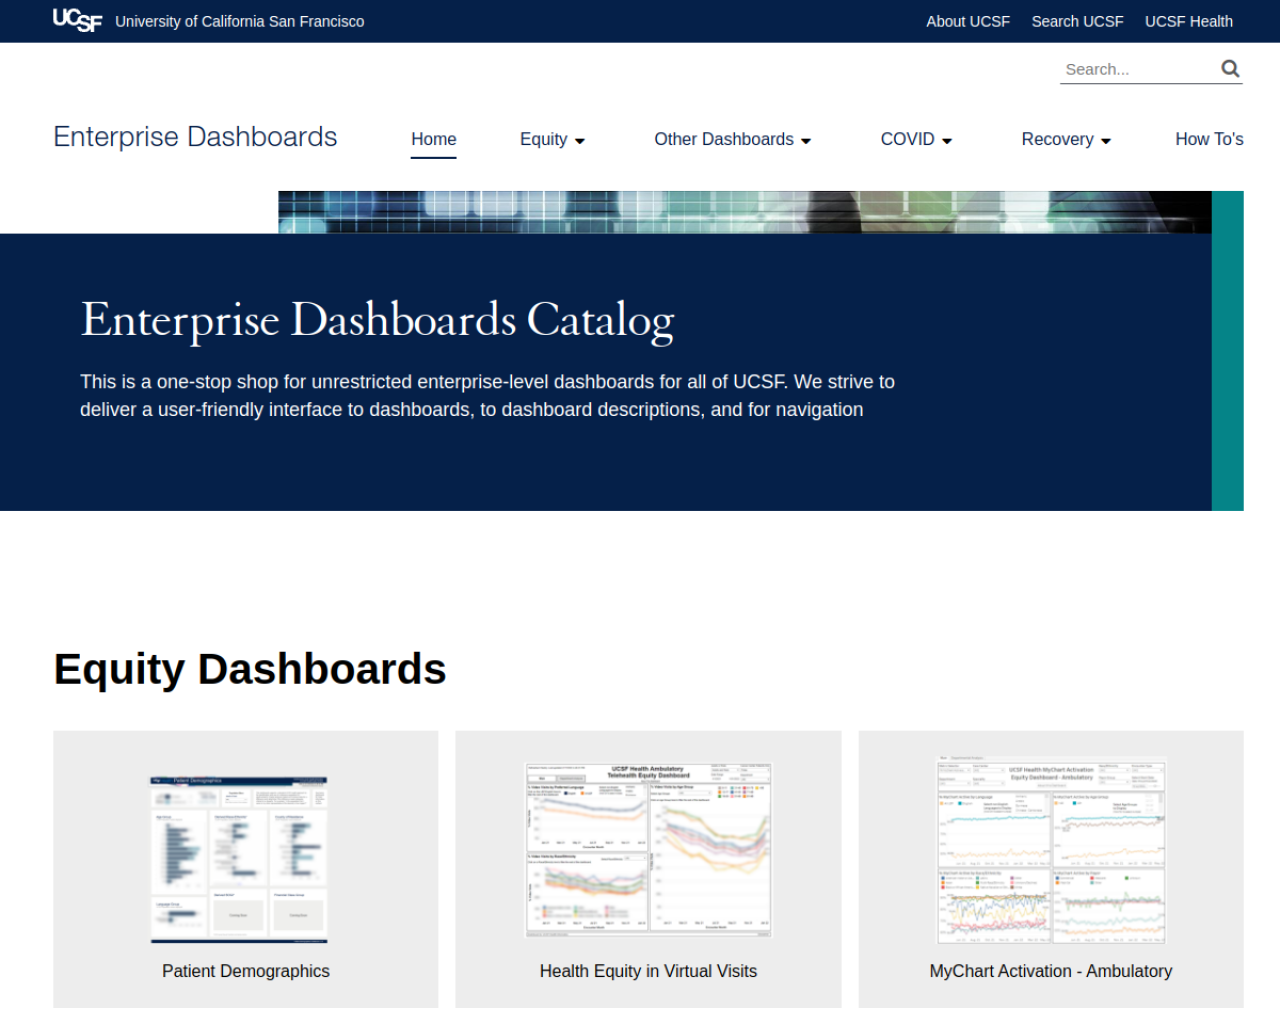Open the About UCSF link
Screen dimensions: 1280x1024
(967, 21)
